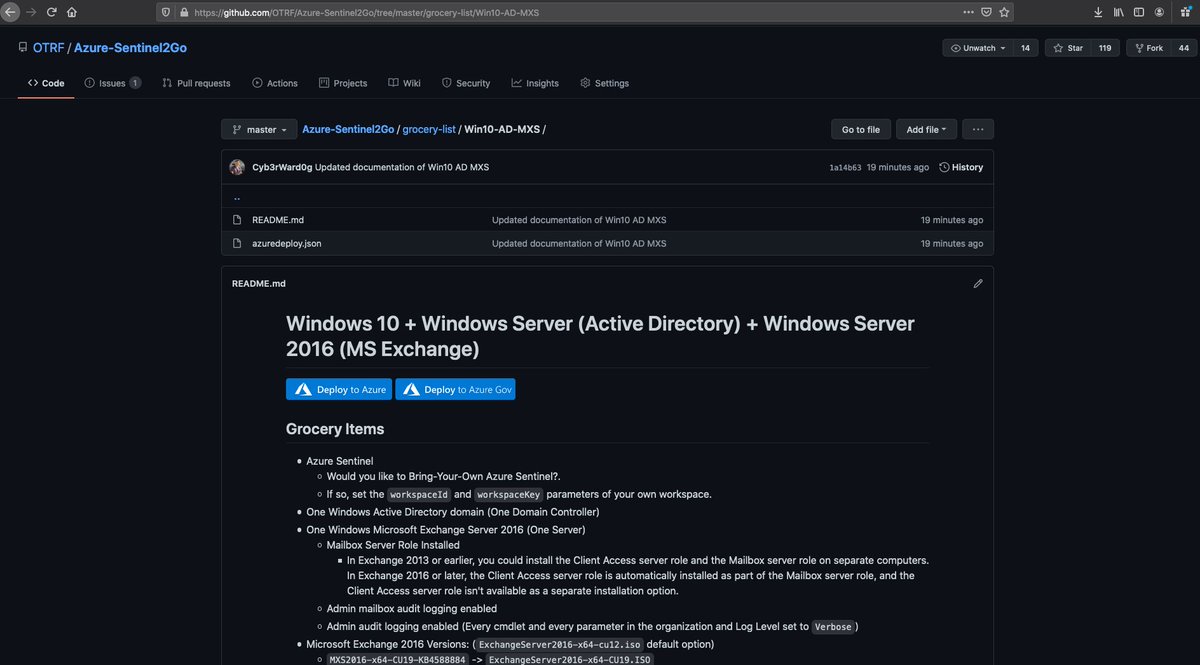Open the OTRF organization link

coord(49,48)
